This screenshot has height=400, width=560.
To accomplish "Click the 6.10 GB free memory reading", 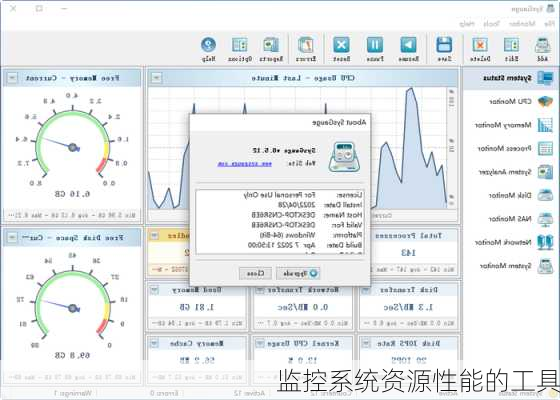I will click(72, 194).
